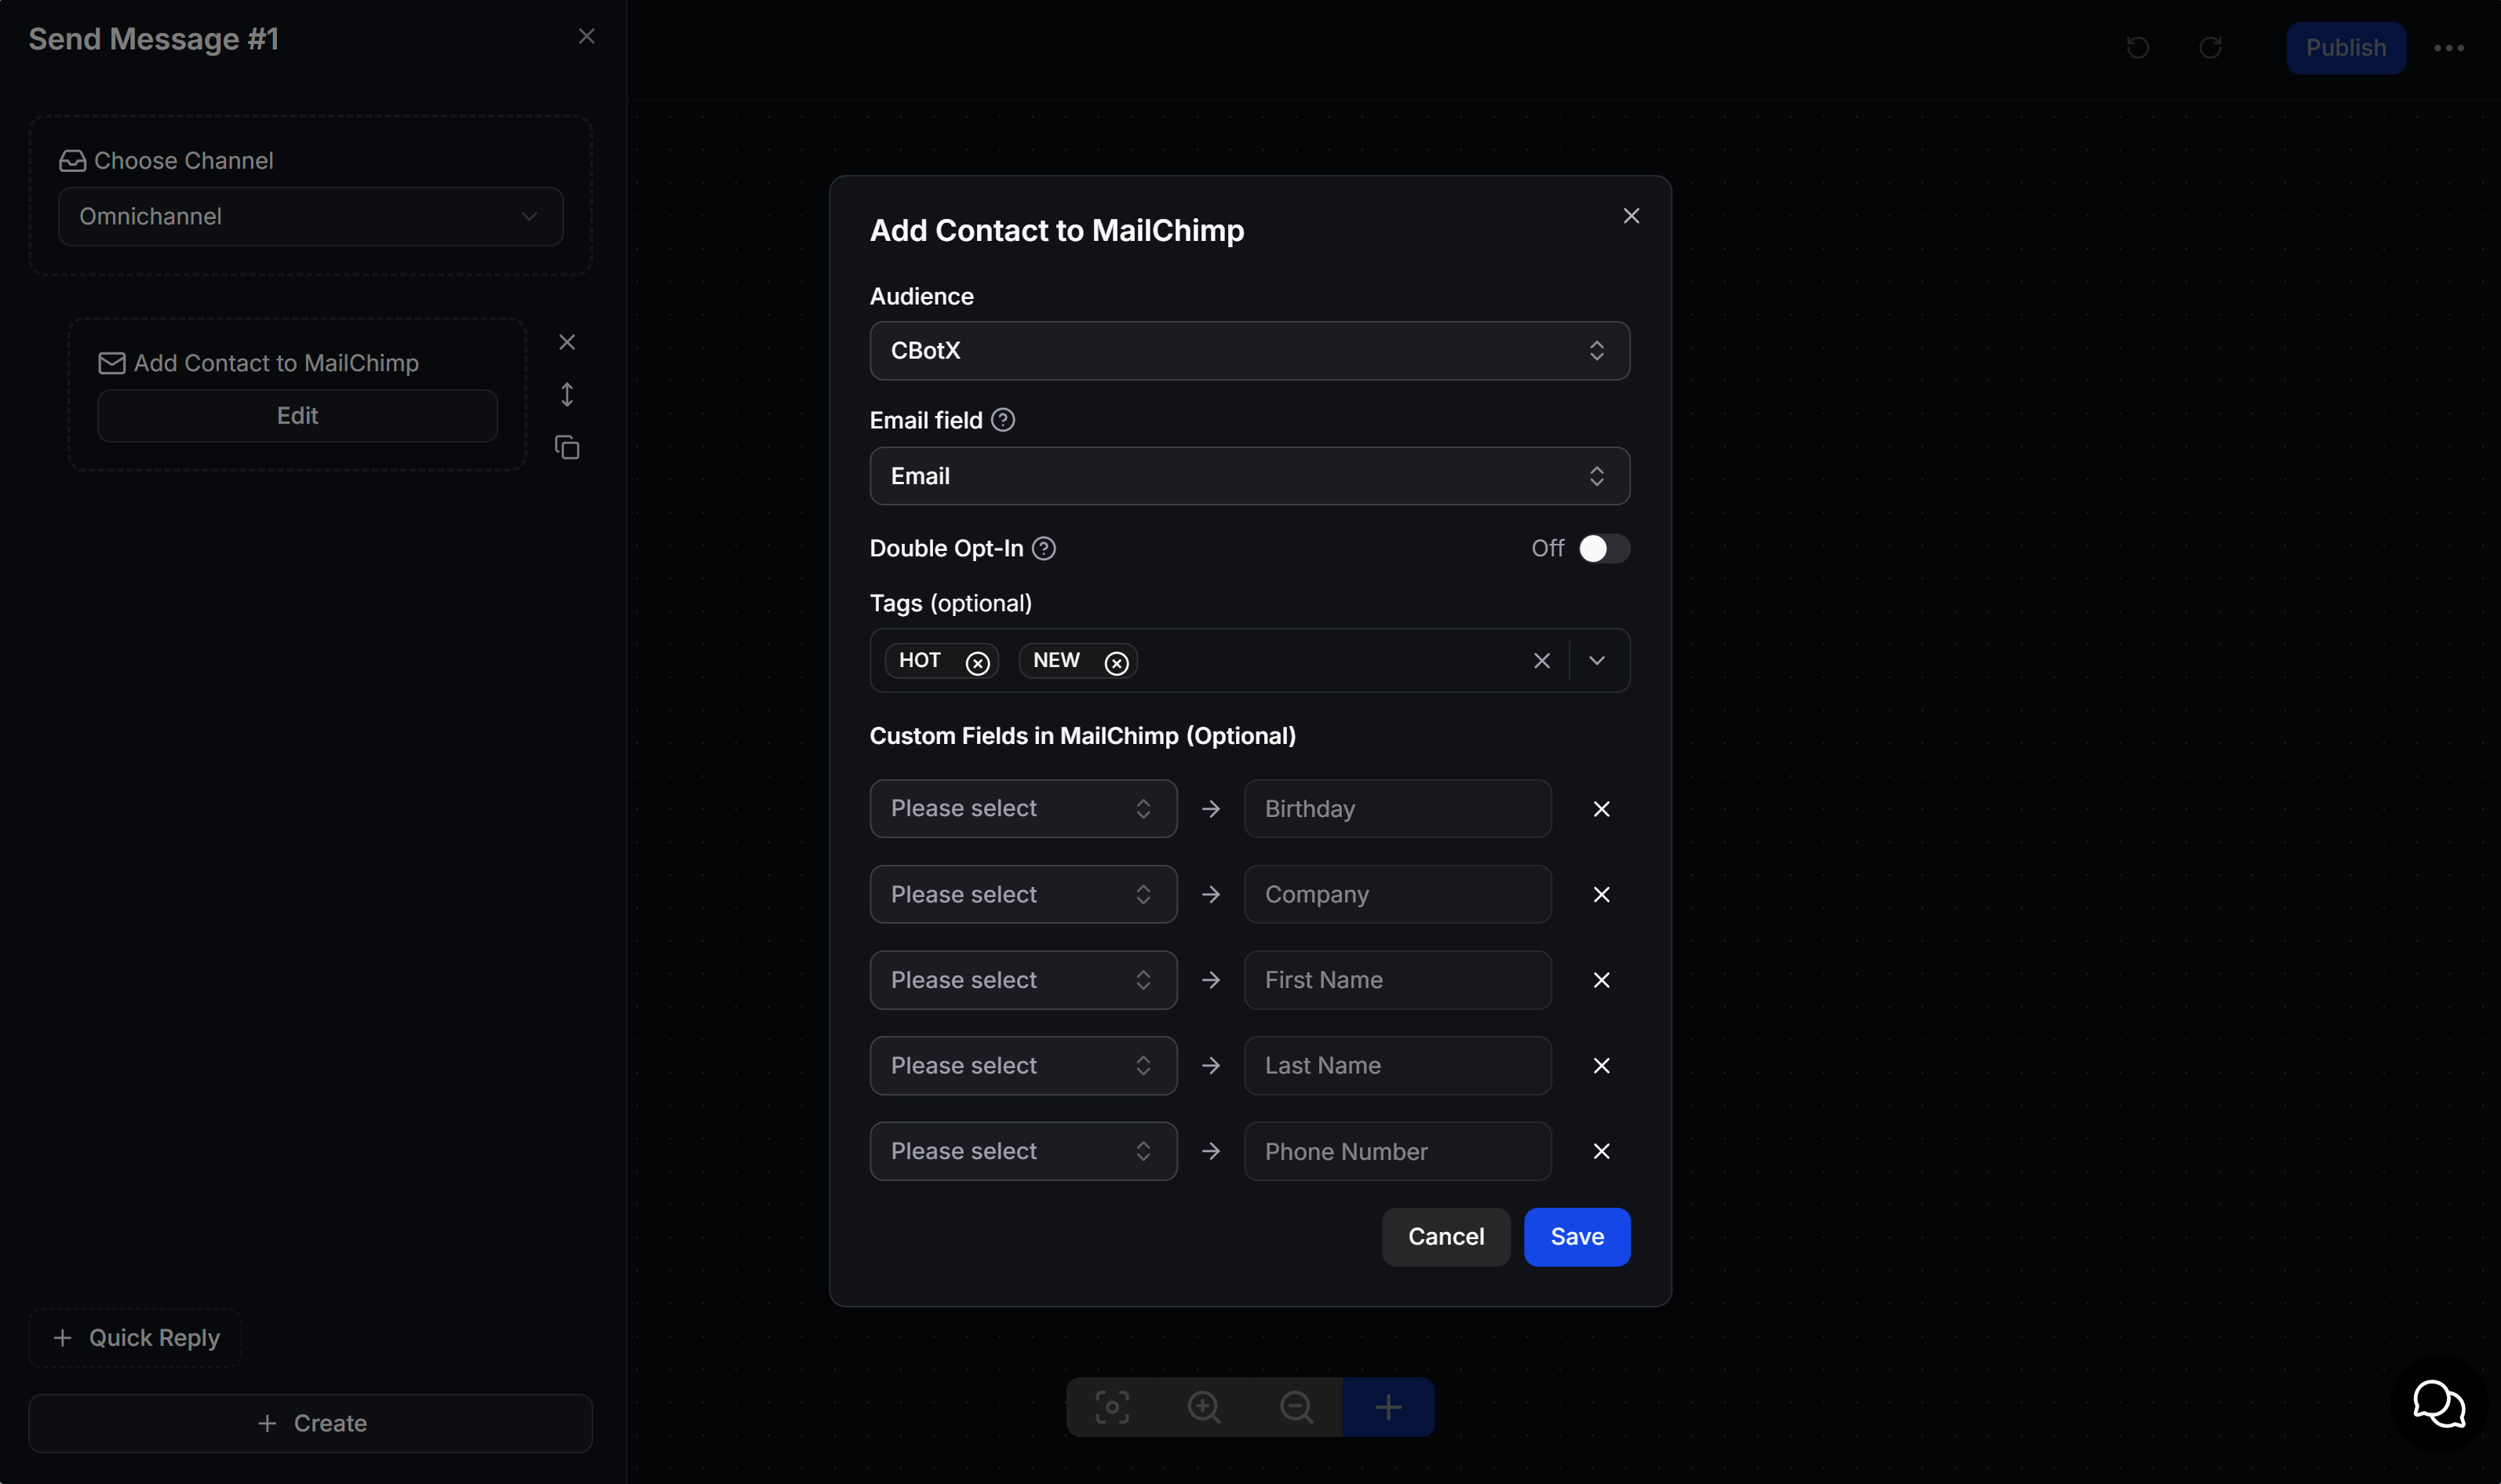Image resolution: width=2501 pixels, height=1484 pixels.
Task: Click the Last Name field input
Action: [x=1398, y=1066]
